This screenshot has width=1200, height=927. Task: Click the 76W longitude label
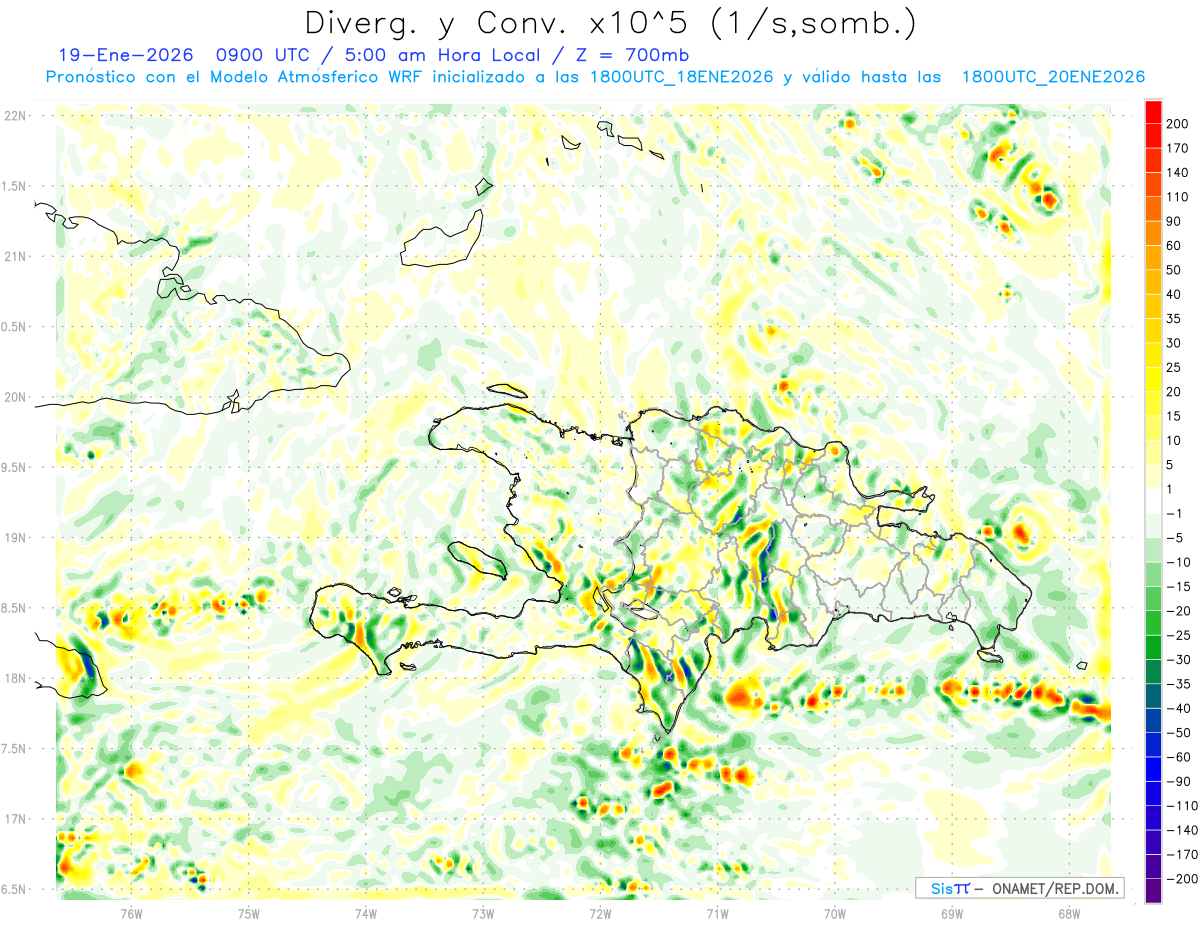point(131,912)
